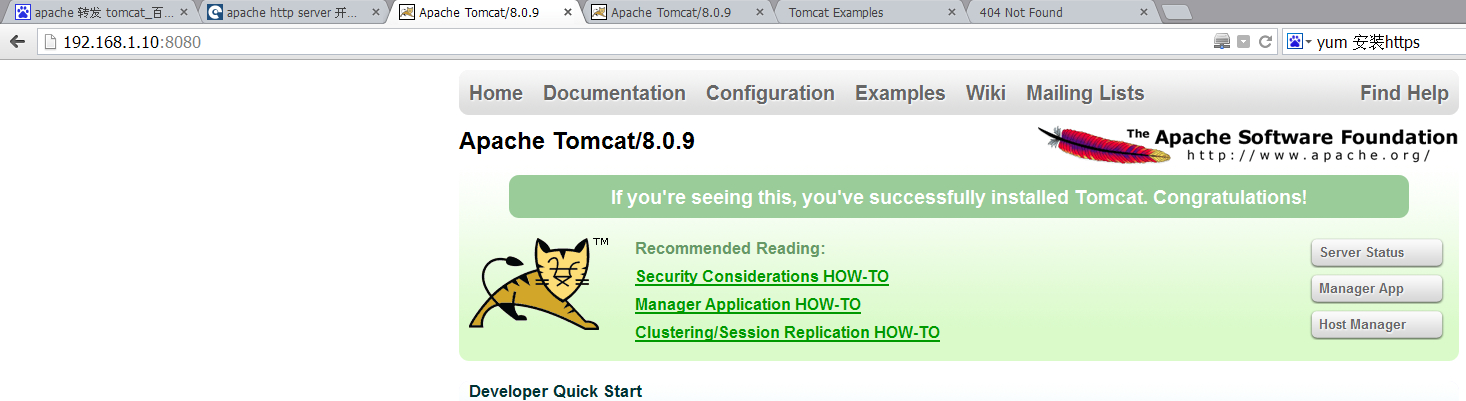Viewport: 1466px width, 401px height.
Task: Open the Examples navigation link
Action: (x=900, y=93)
